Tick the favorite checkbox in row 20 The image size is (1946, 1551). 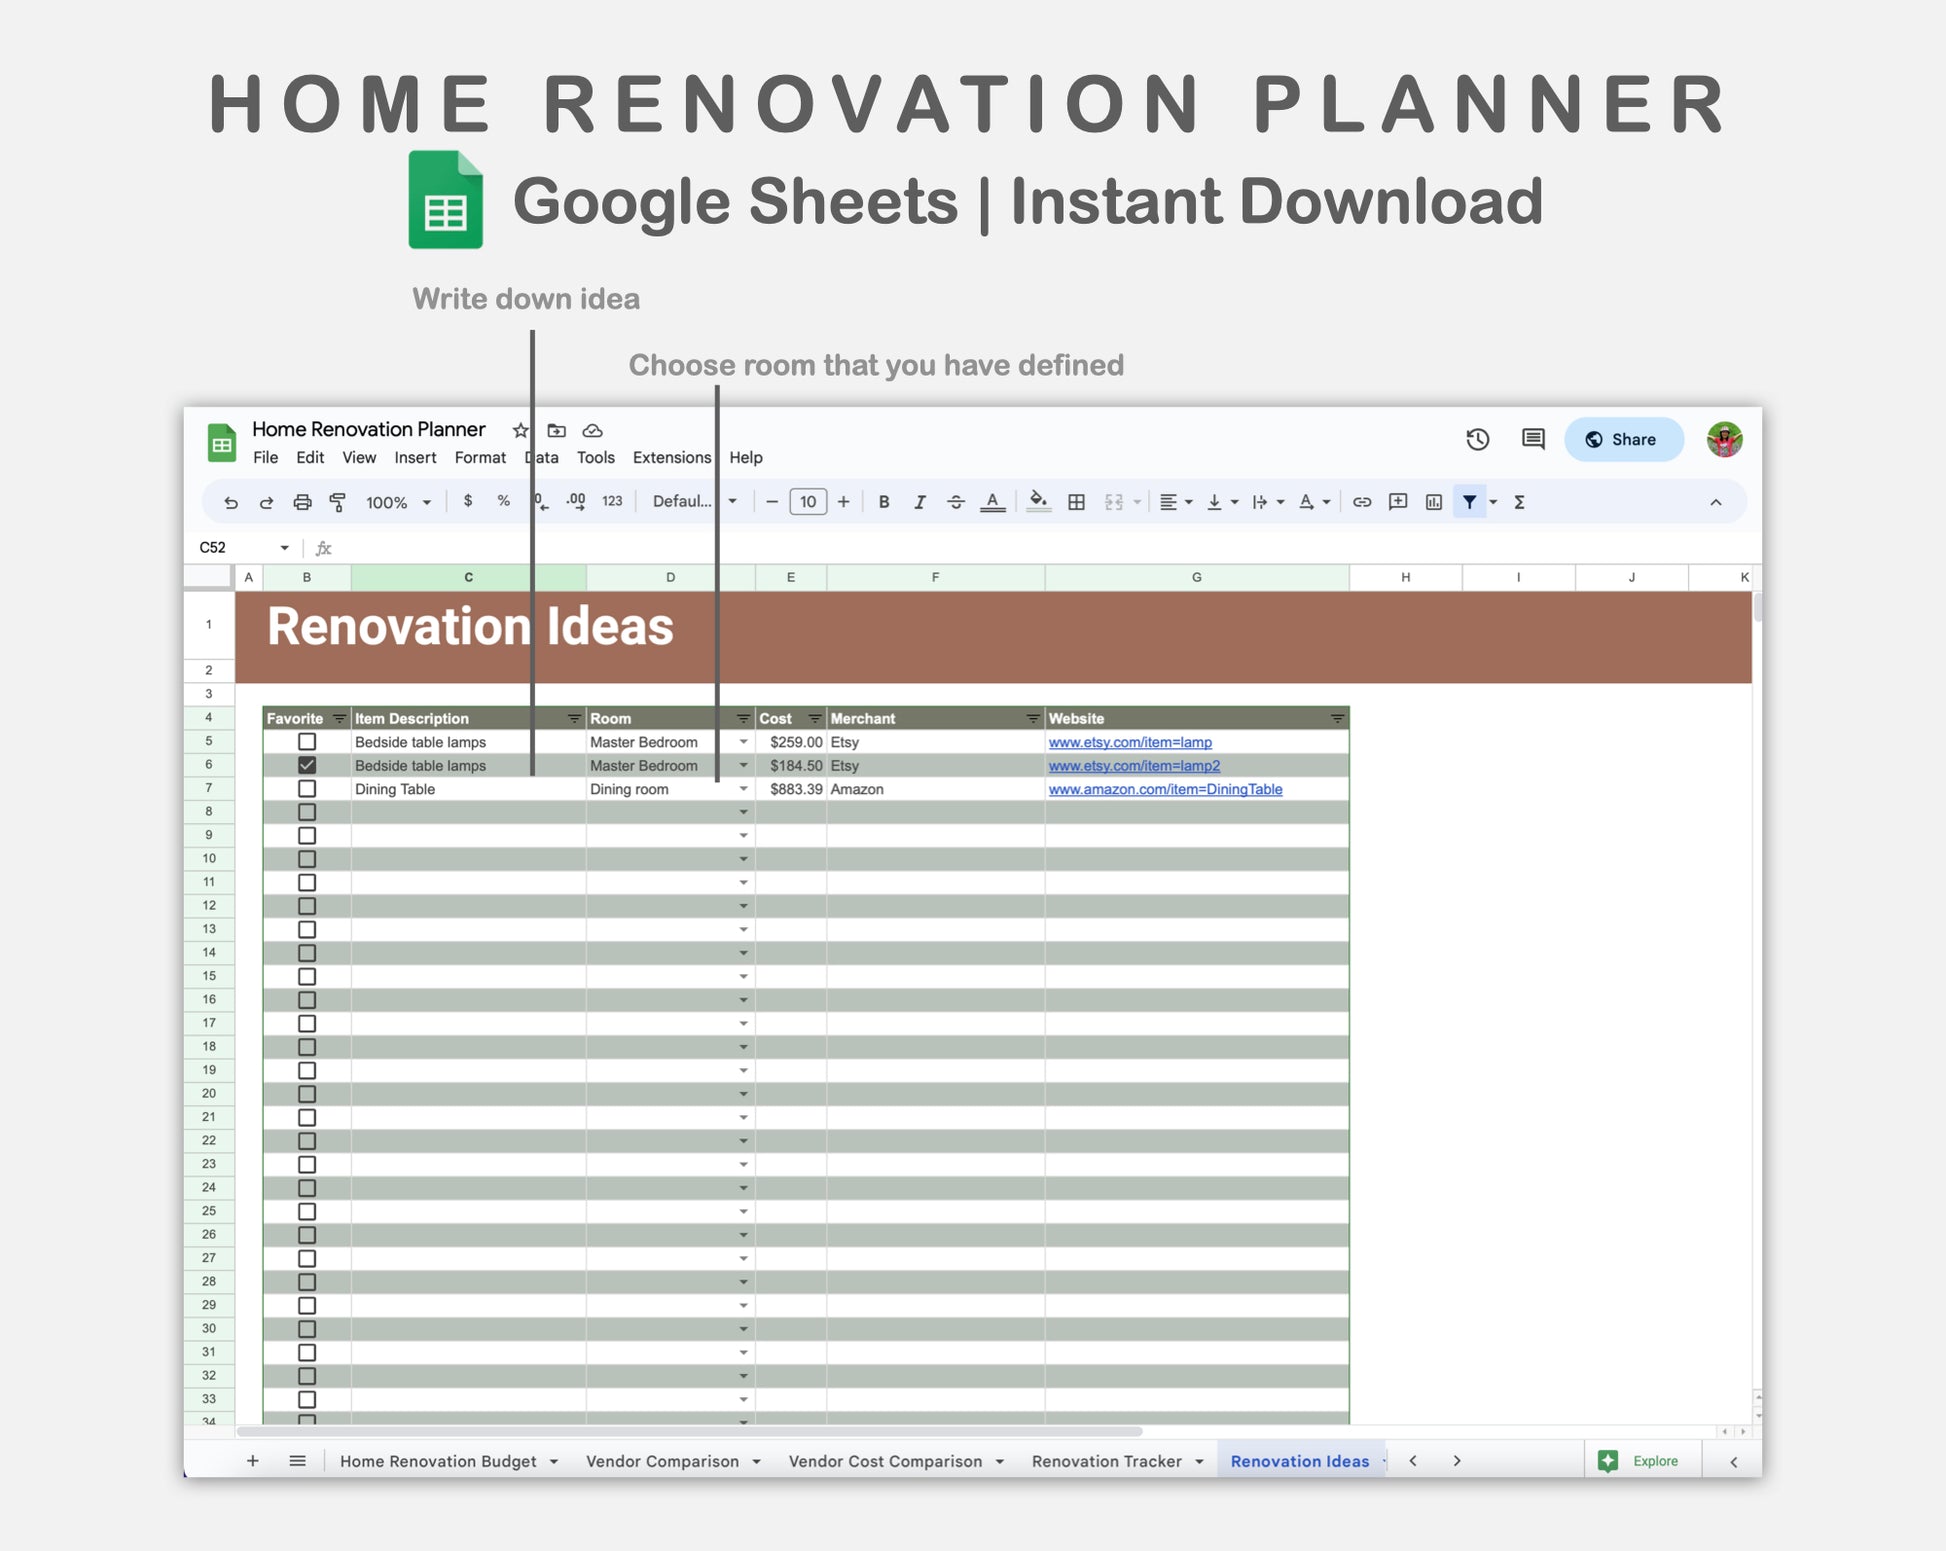tap(307, 1094)
